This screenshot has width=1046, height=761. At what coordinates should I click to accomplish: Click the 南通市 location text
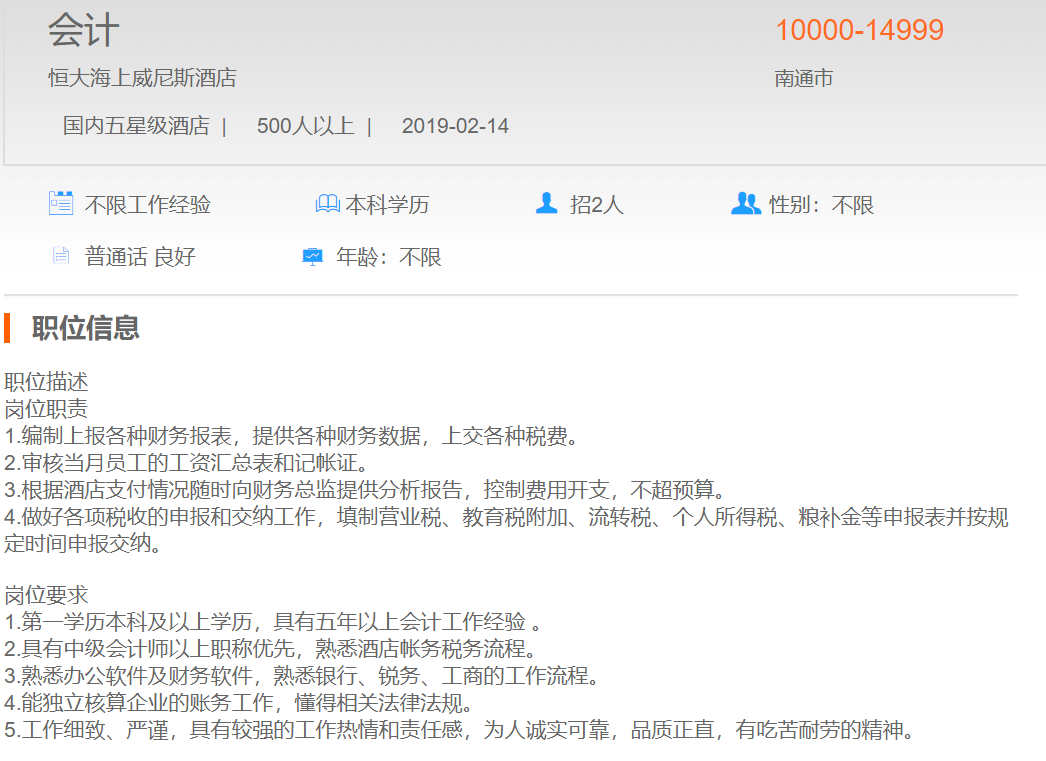tap(804, 78)
